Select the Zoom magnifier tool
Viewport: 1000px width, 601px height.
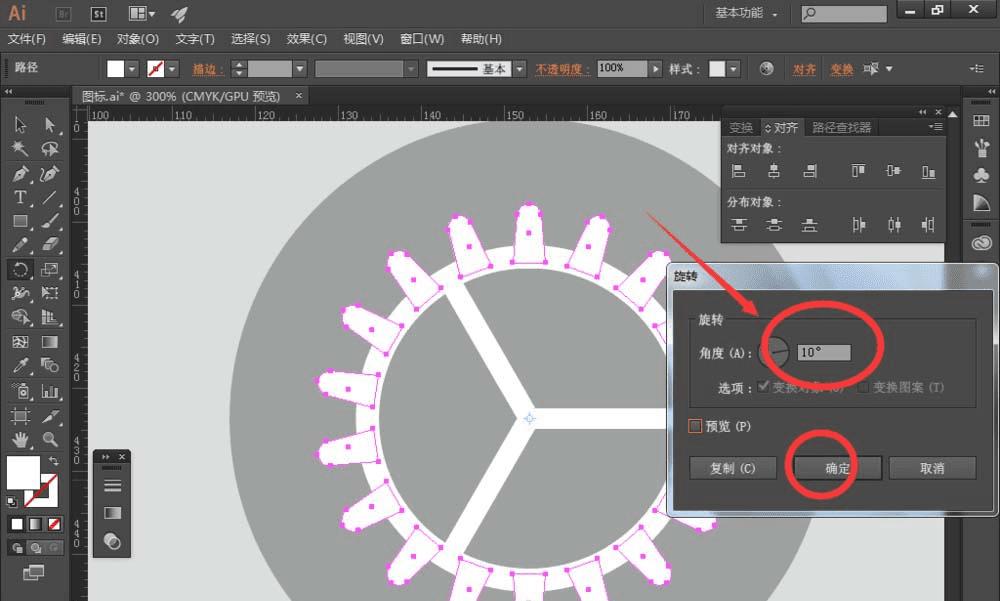click(50, 439)
